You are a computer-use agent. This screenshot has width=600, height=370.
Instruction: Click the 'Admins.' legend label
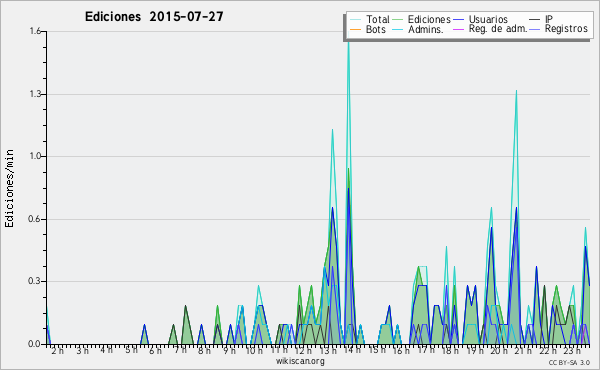(x=426, y=29)
